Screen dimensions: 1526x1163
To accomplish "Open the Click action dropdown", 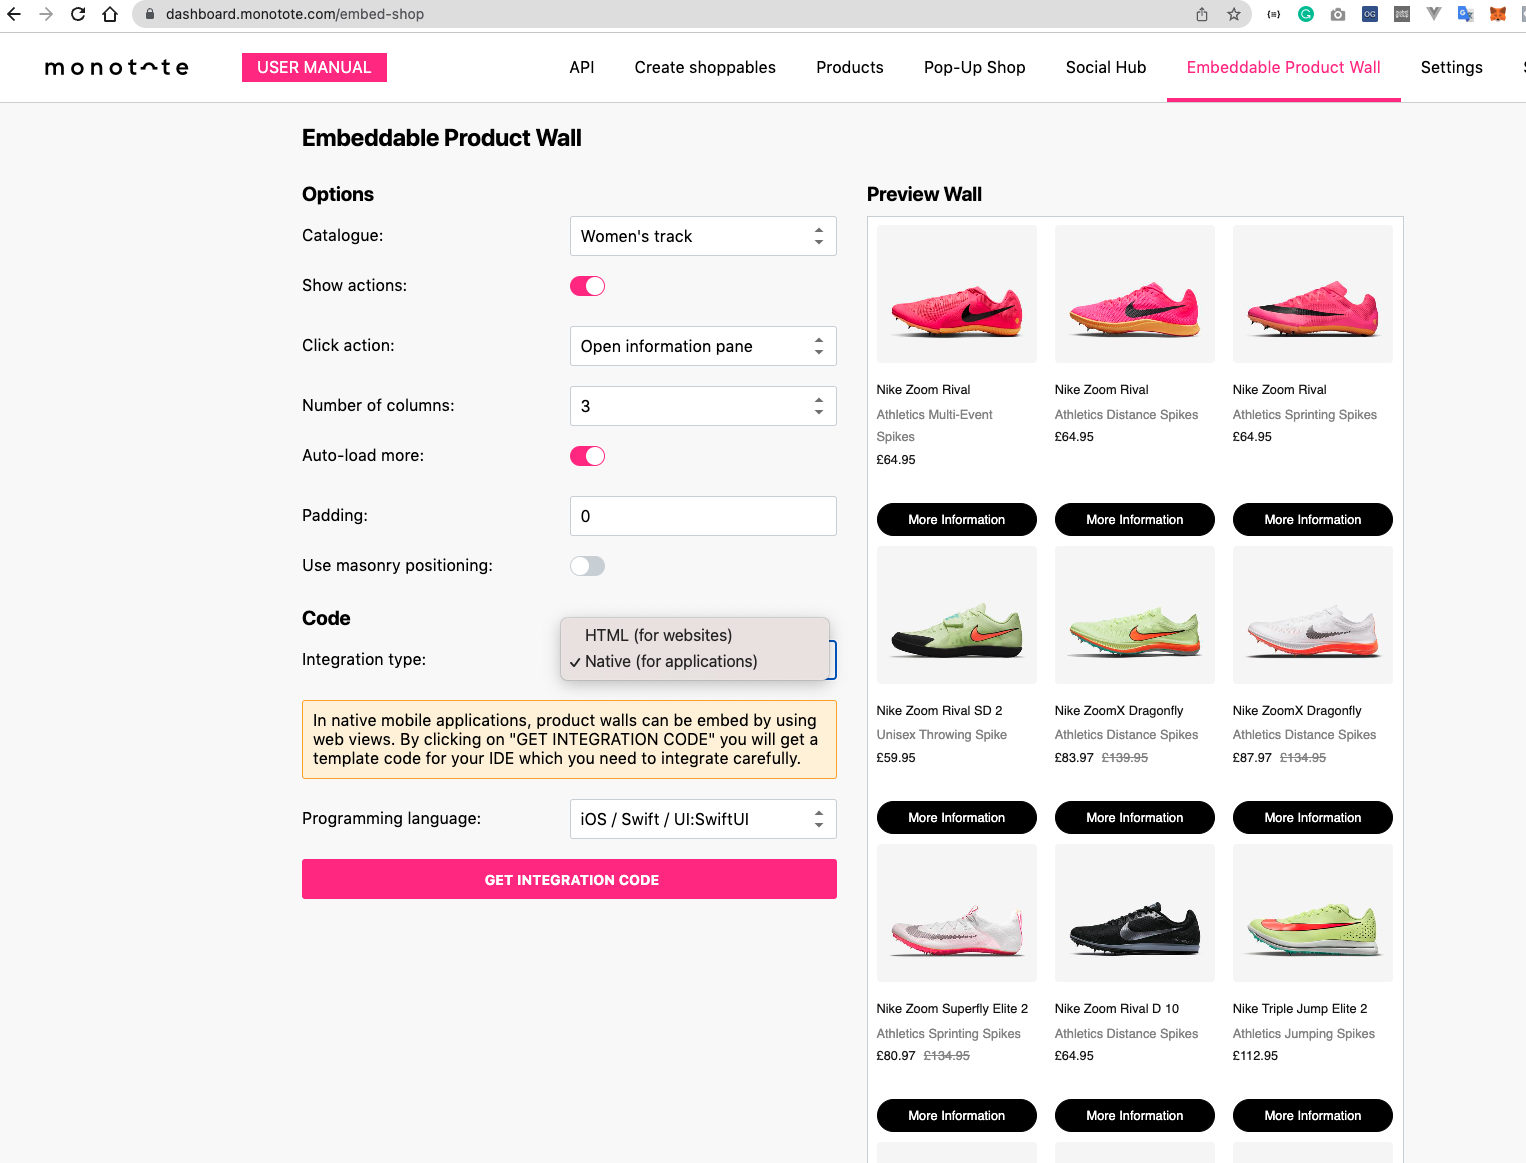I will click(703, 346).
